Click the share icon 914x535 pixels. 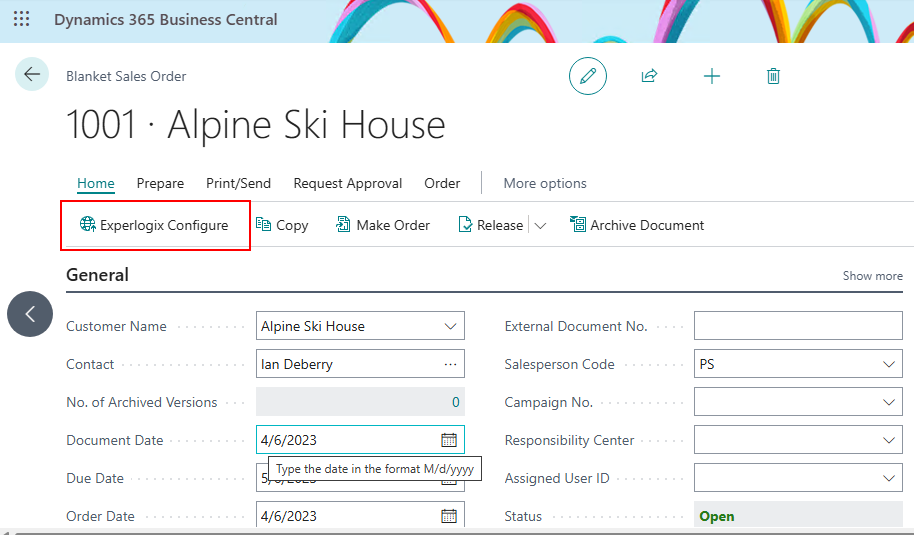point(649,76)
